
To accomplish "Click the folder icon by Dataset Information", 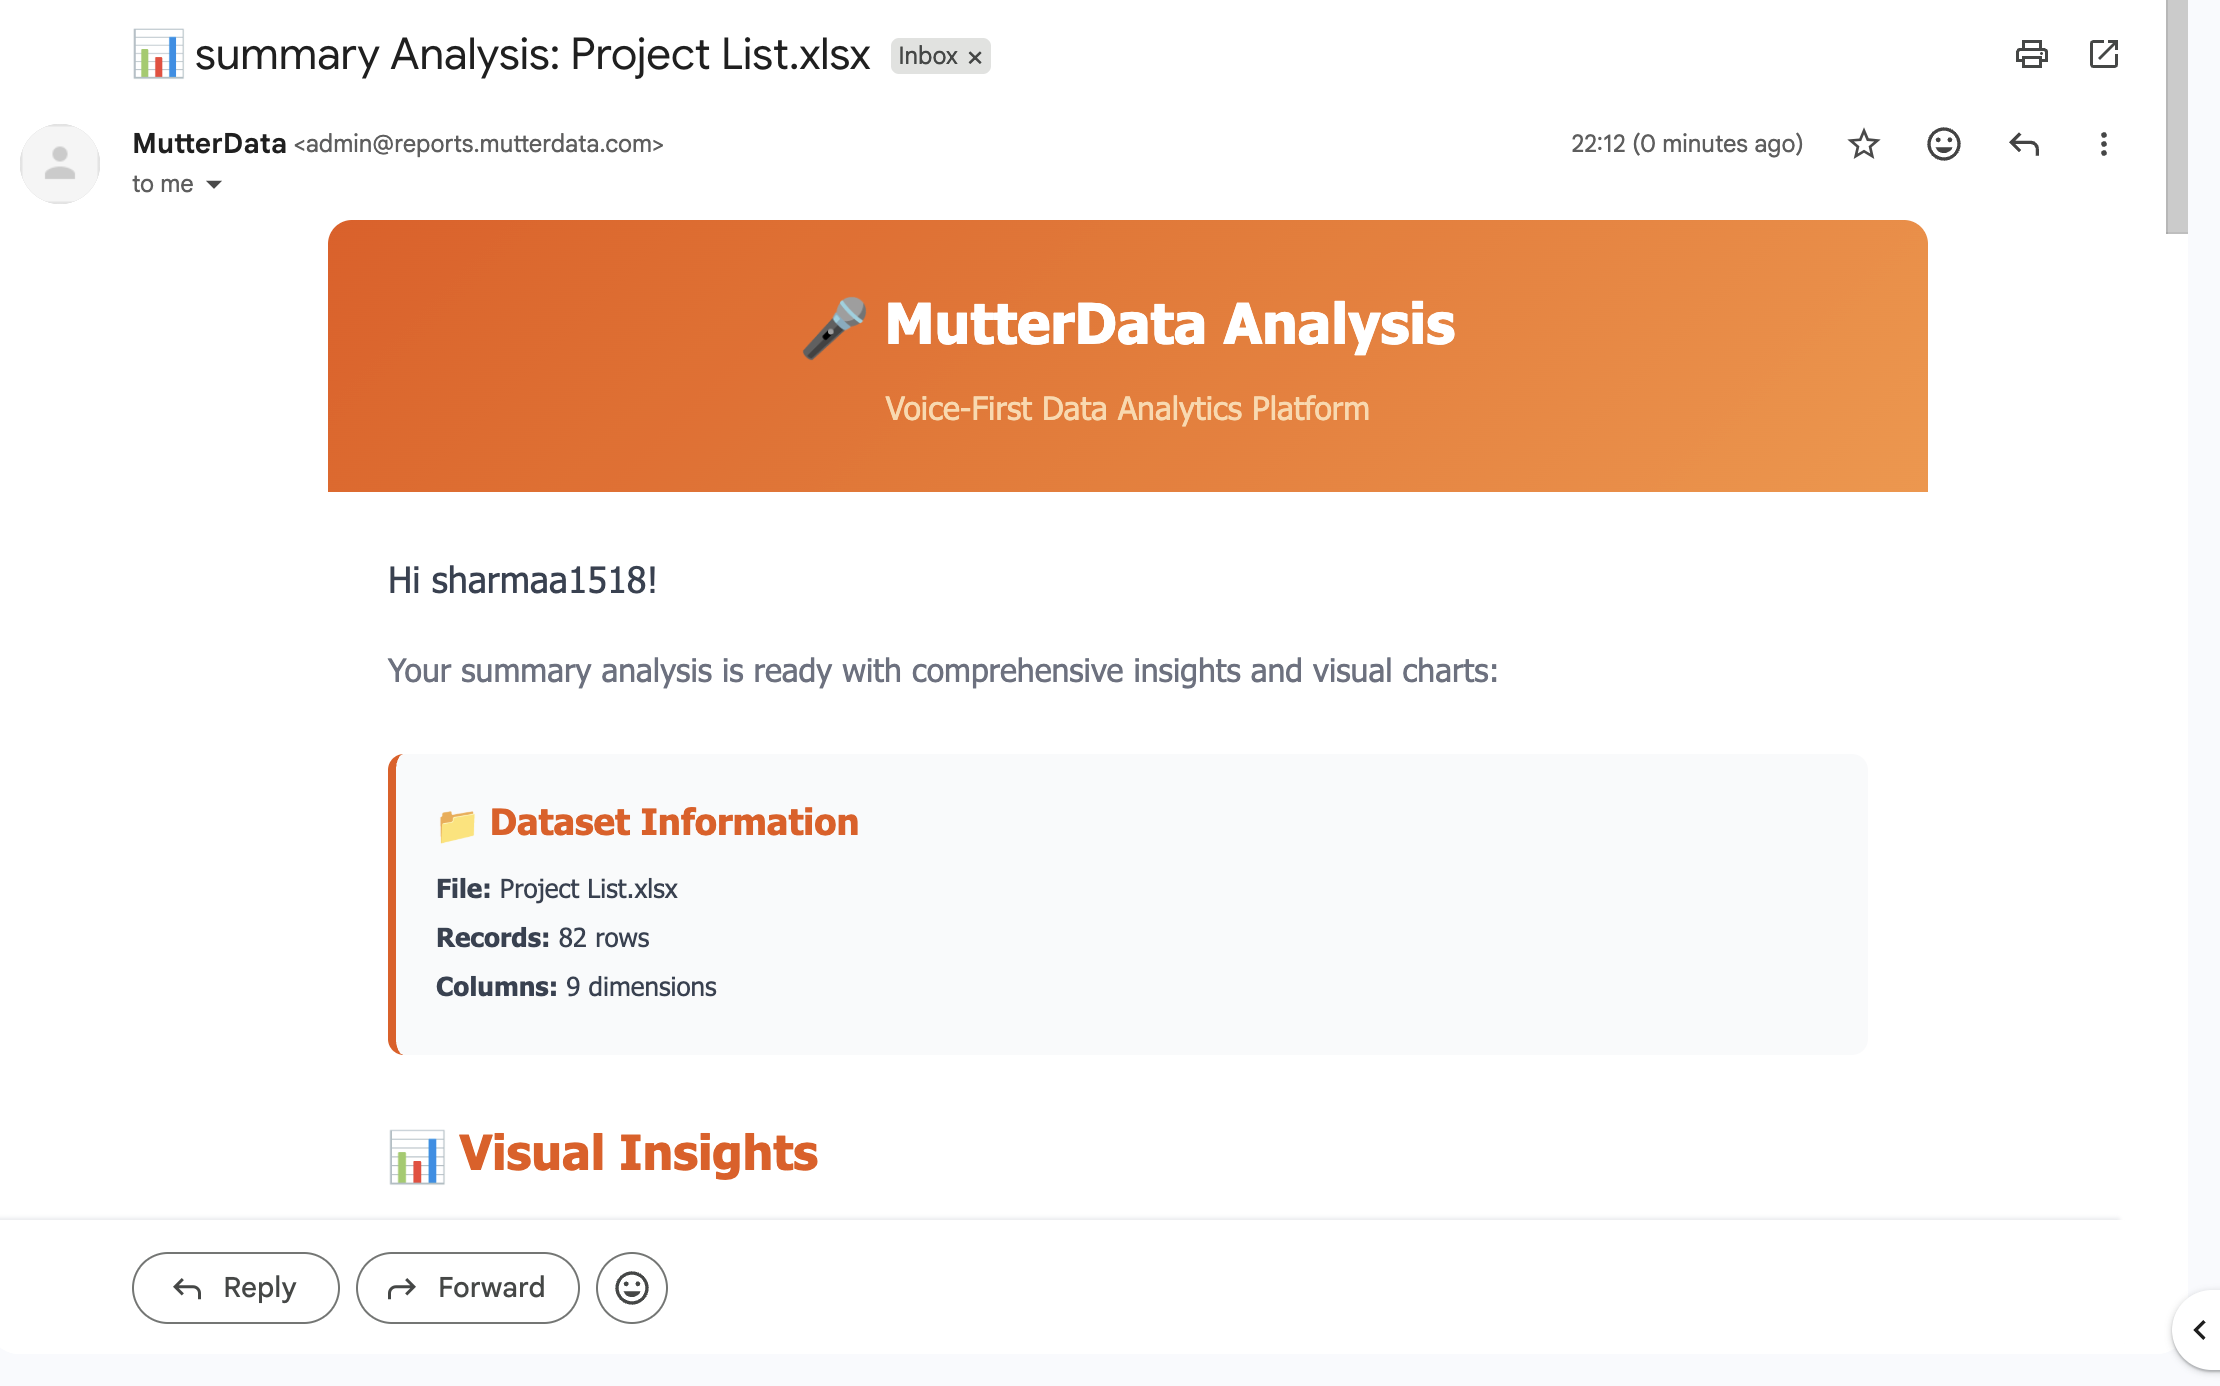I will [457, 825].
